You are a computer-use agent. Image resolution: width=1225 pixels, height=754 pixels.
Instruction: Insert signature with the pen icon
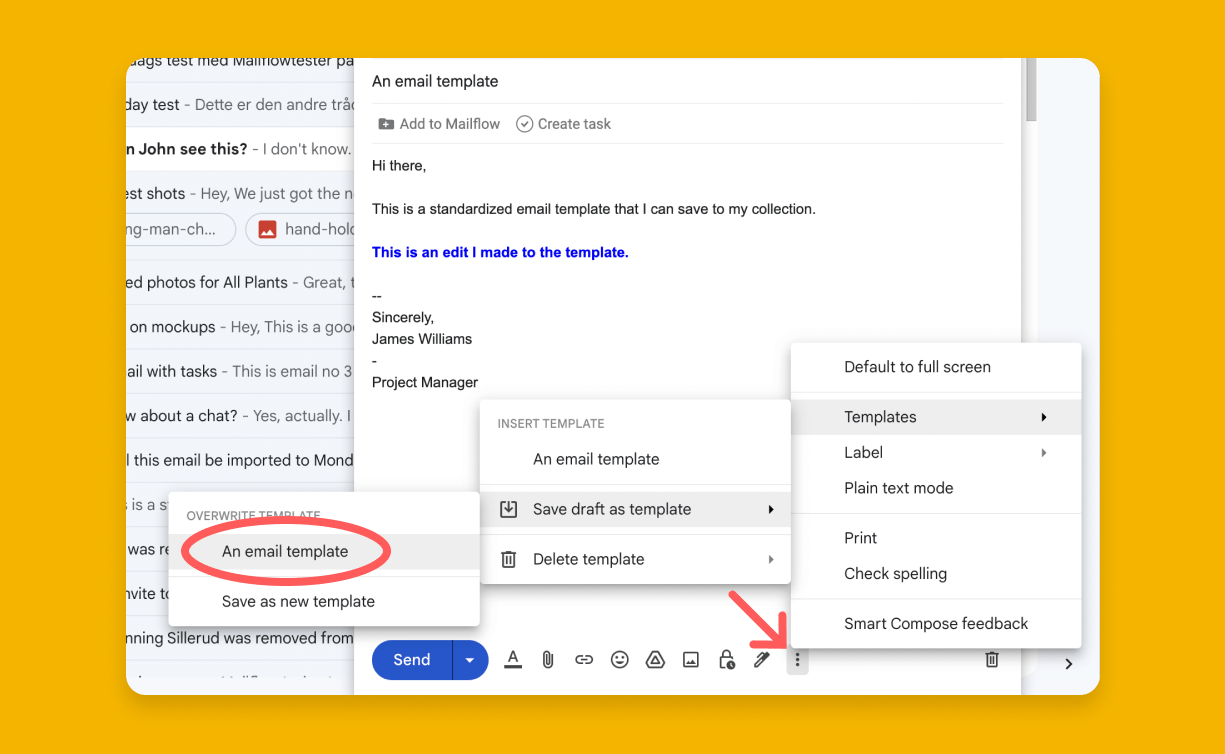tap(762, 659)
